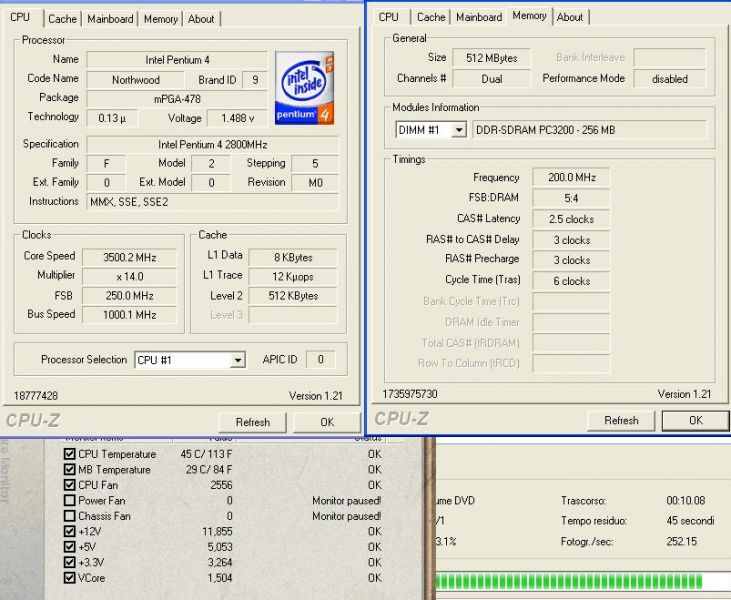The width and height of the screenshot is (731, 600).
Task: Click the DDR-SDRAM PC3200 - 256 MB field
Action: (589, 130)
